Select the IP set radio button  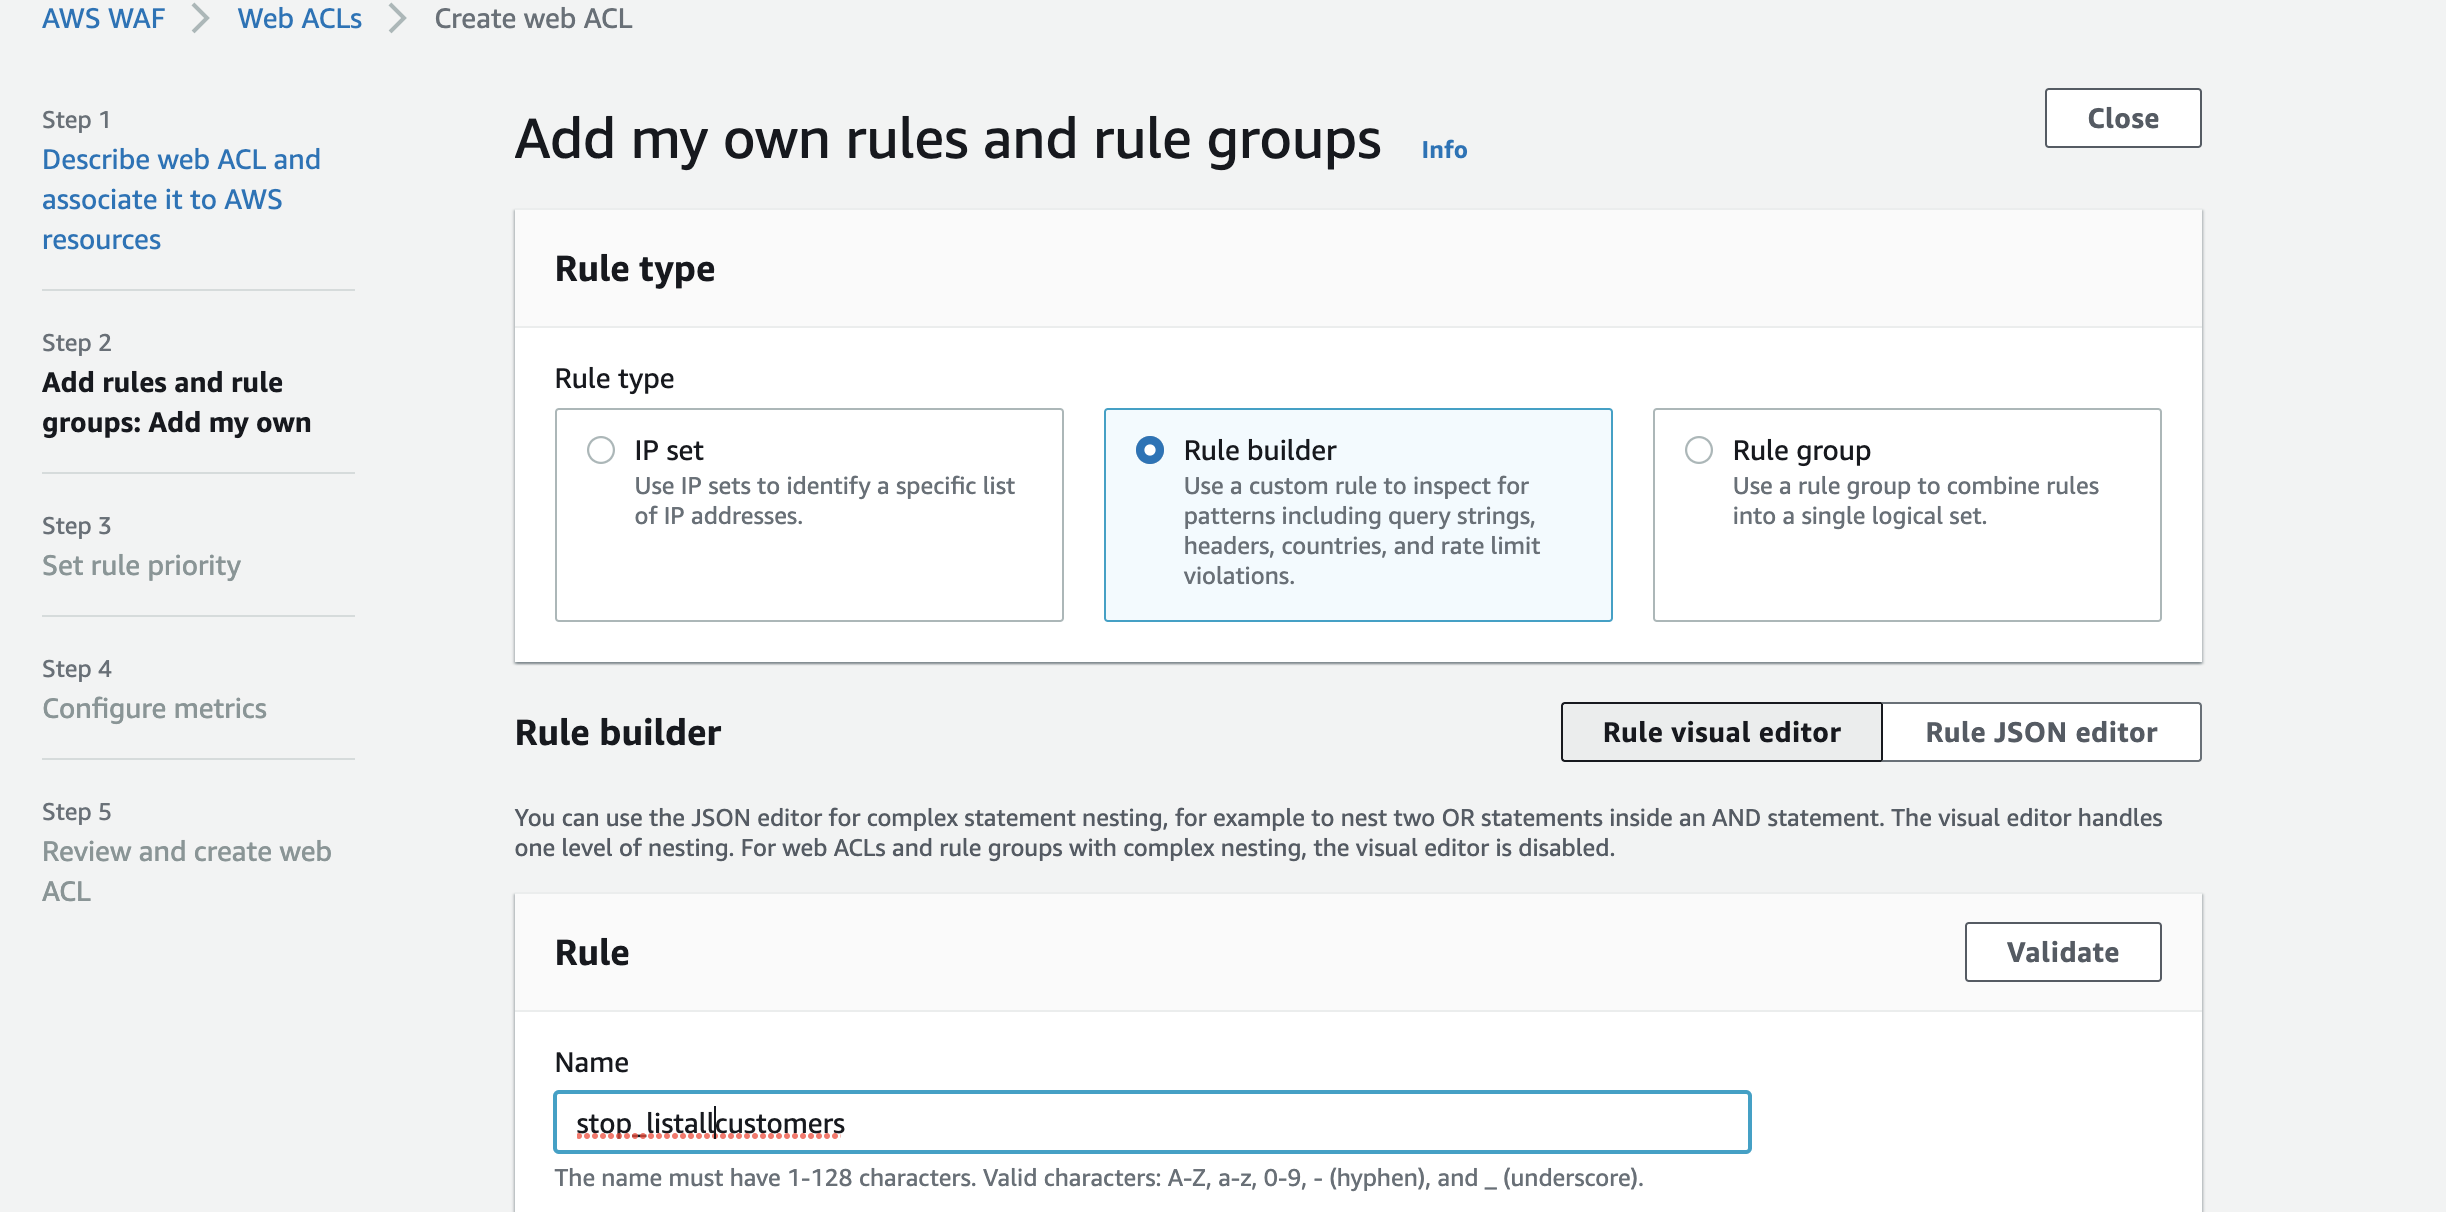tap(601, 450)
